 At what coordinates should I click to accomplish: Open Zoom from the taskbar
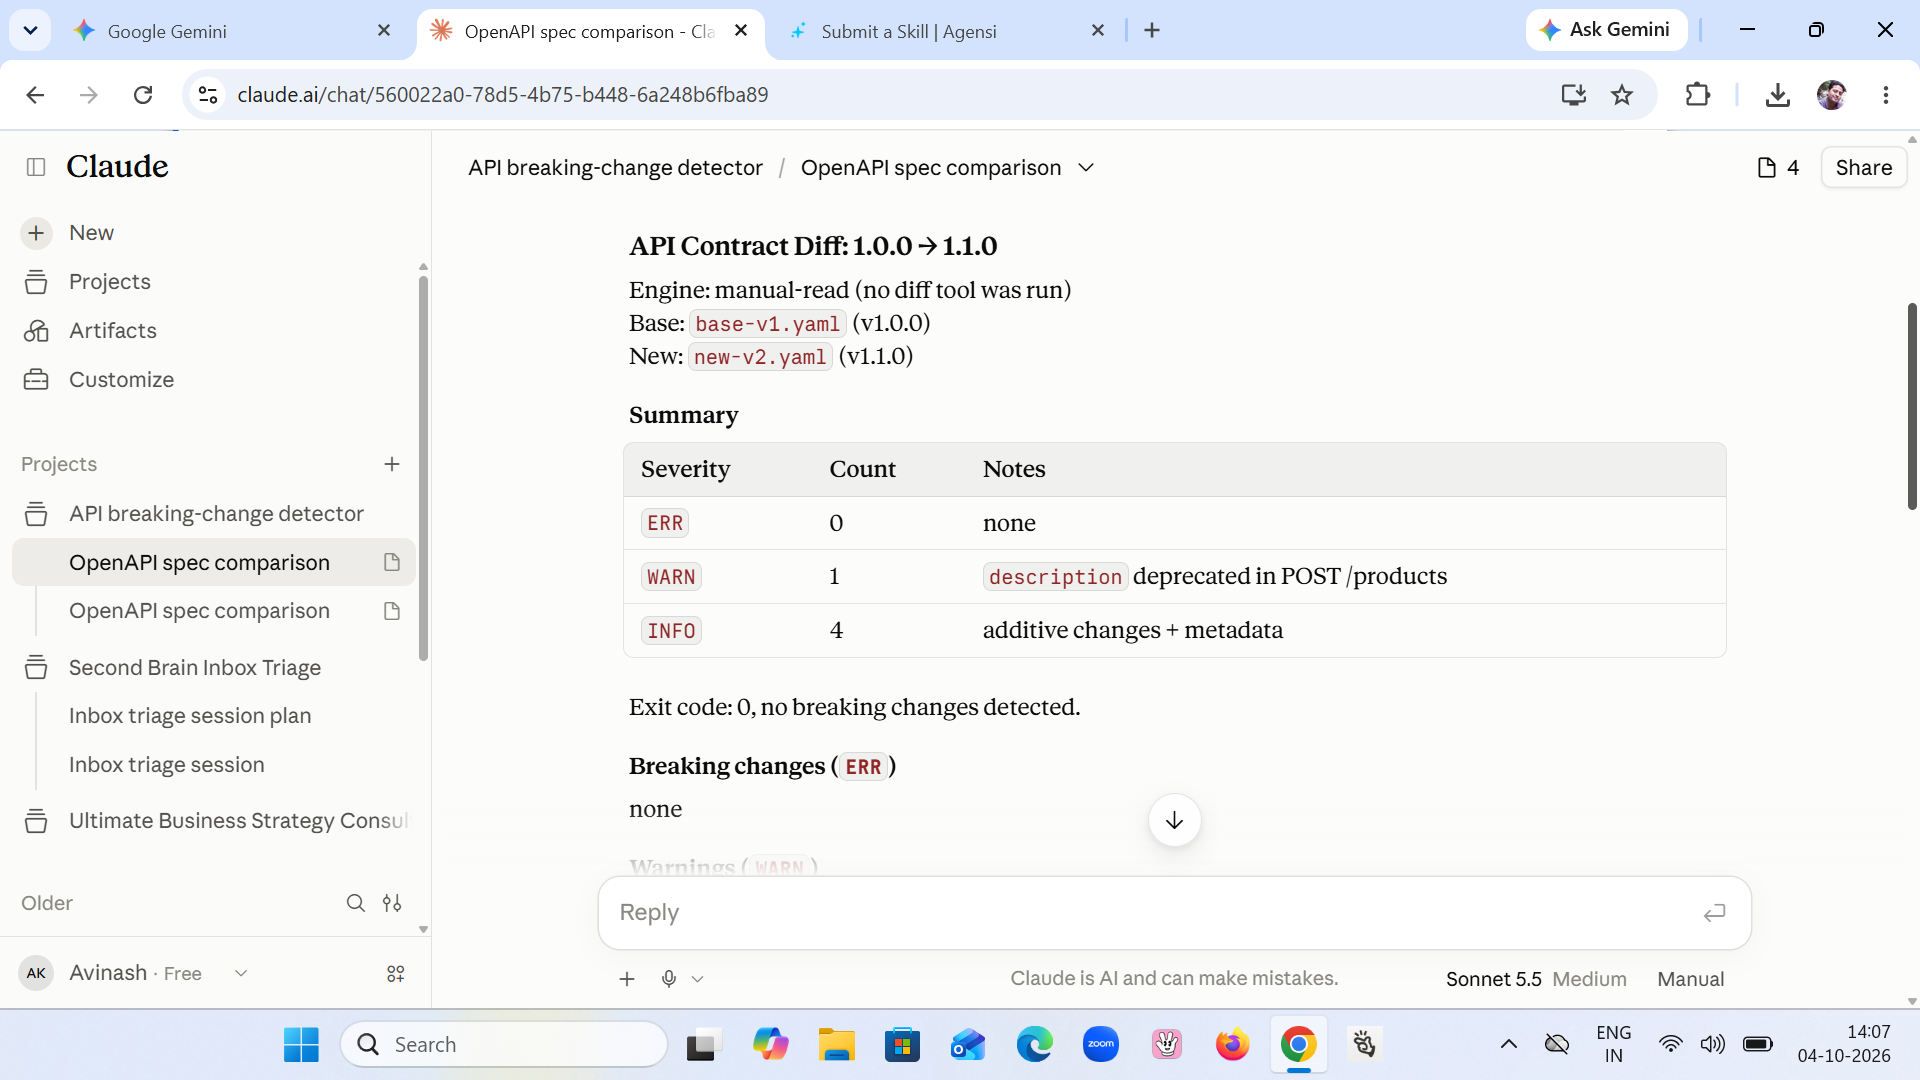(x=1100, y=1045)
